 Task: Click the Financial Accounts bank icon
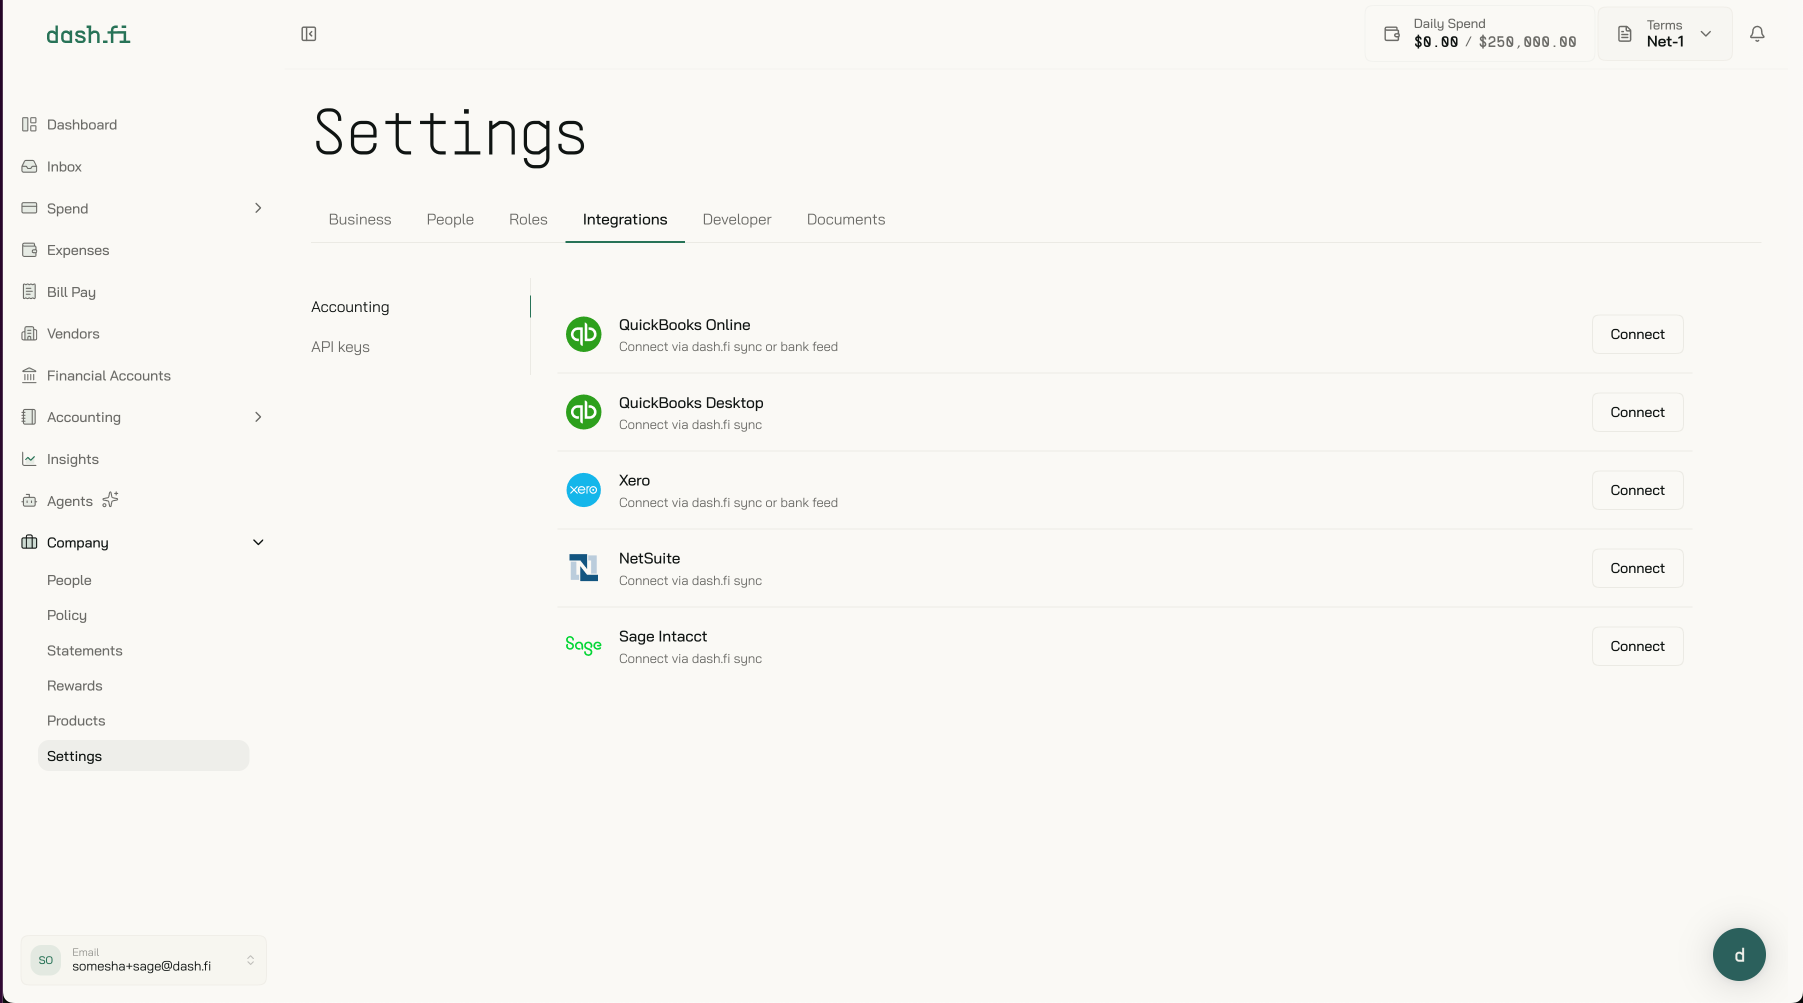[x=29, y=376]
